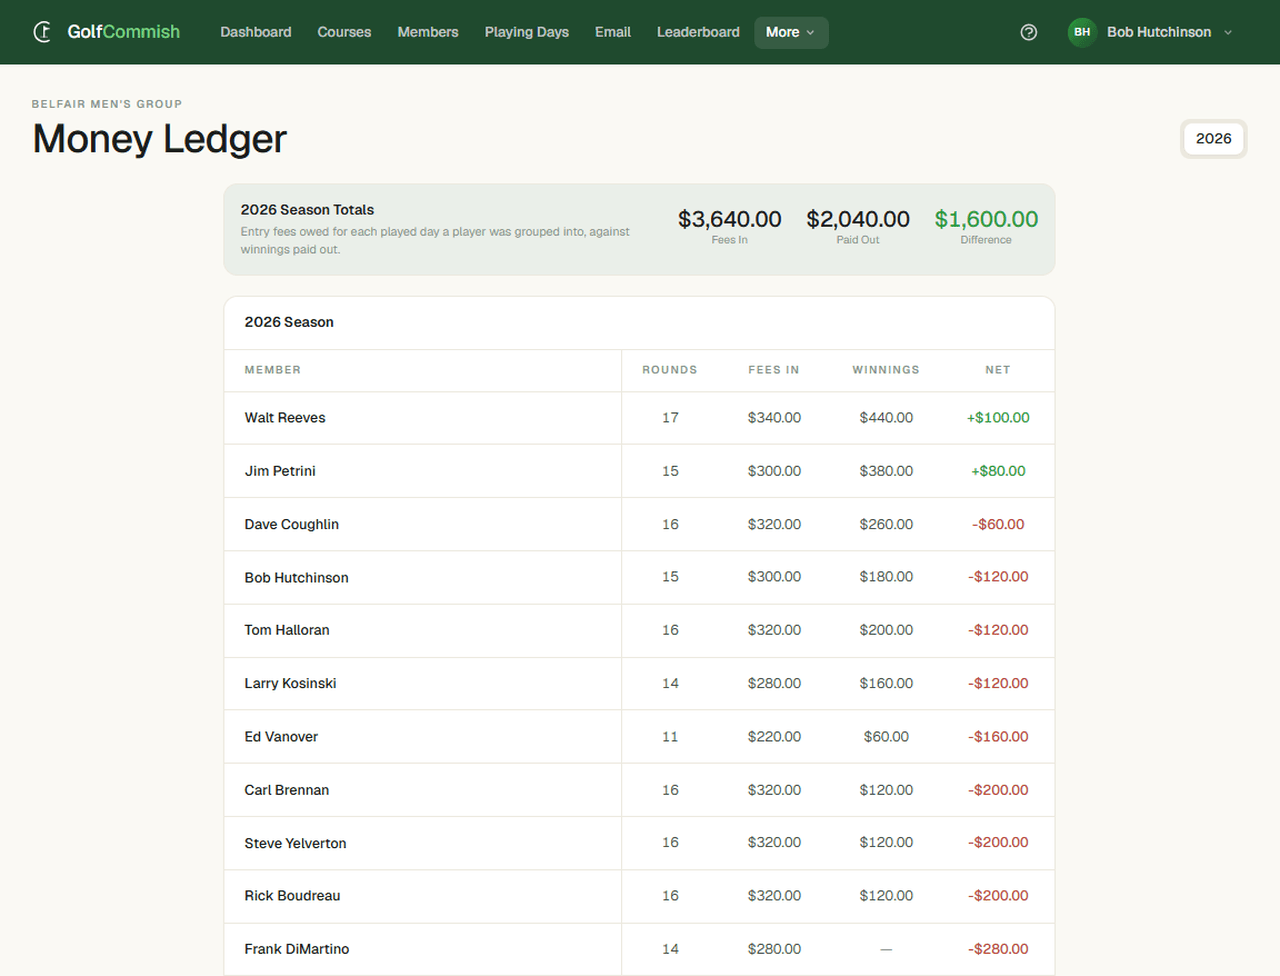This screenshot has width=1280, height=976.
Task: Click the Money Ledger page title
Action: pos(160,139)
